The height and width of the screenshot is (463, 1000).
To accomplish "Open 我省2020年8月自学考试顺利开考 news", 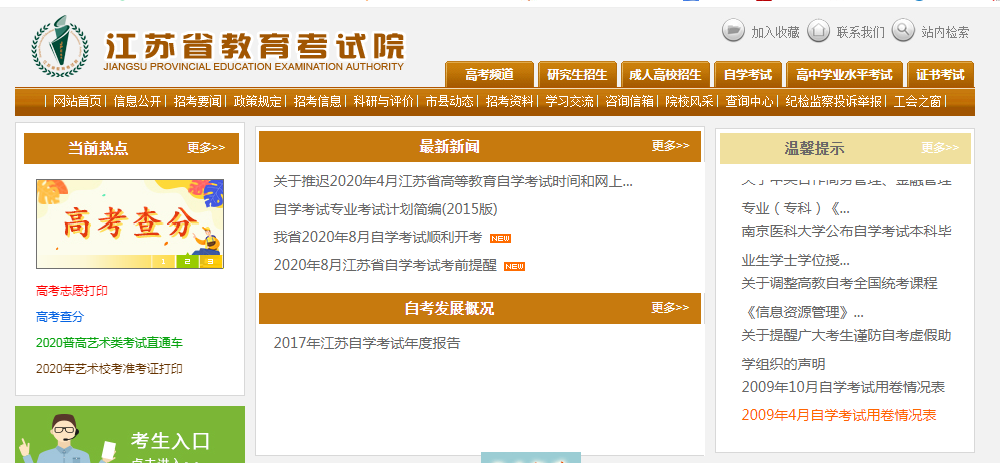I will click(x=378, y=238).
